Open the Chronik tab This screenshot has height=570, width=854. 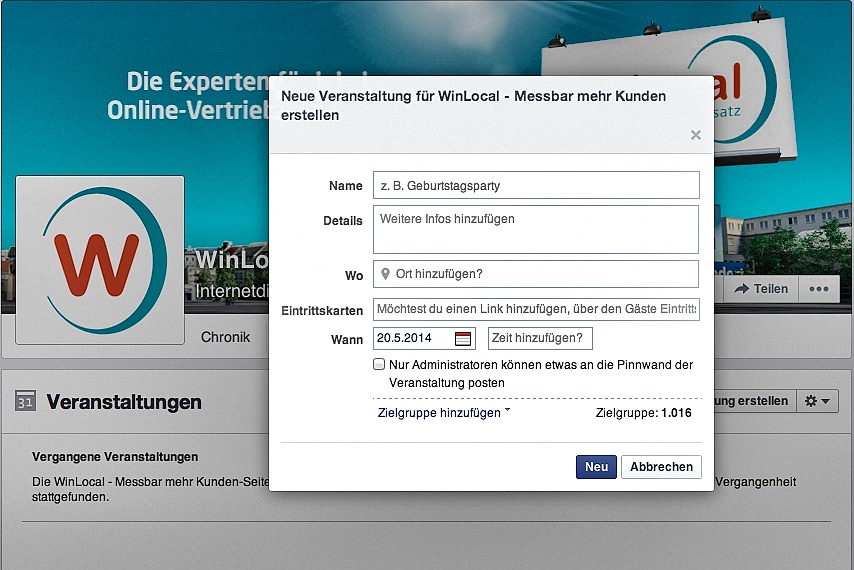click(x=225, y=337)
